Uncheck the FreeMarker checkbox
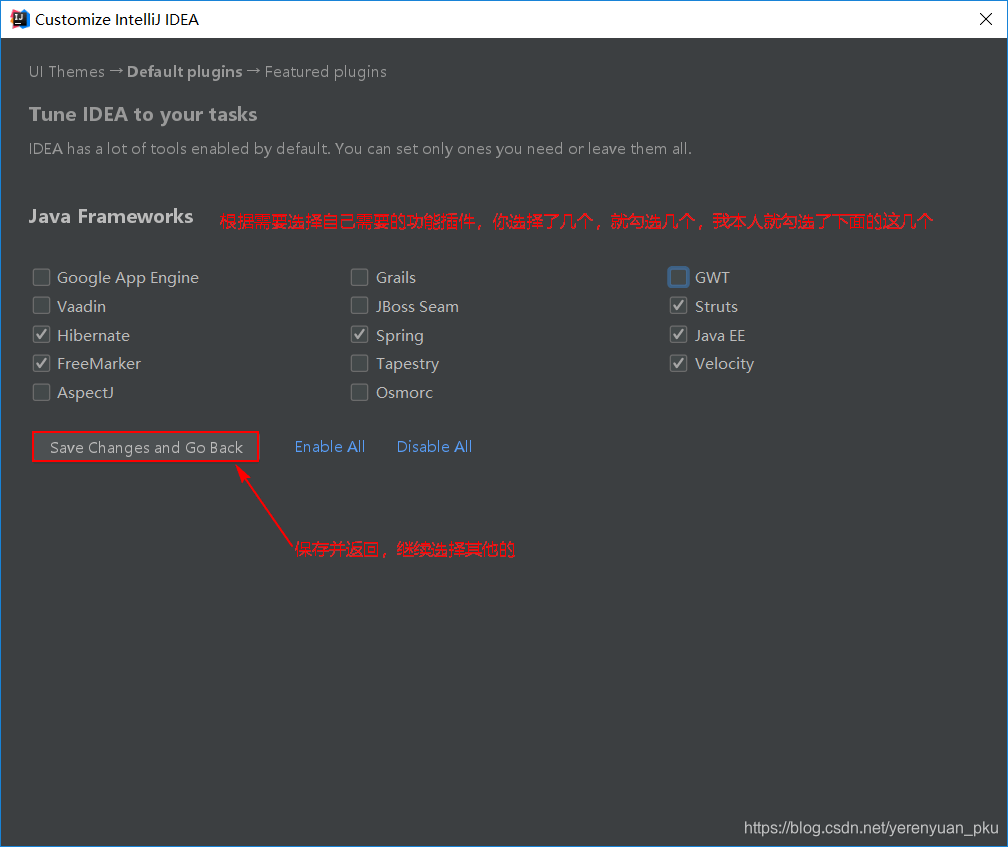The image size is (1008, 847). pos(42,364)
